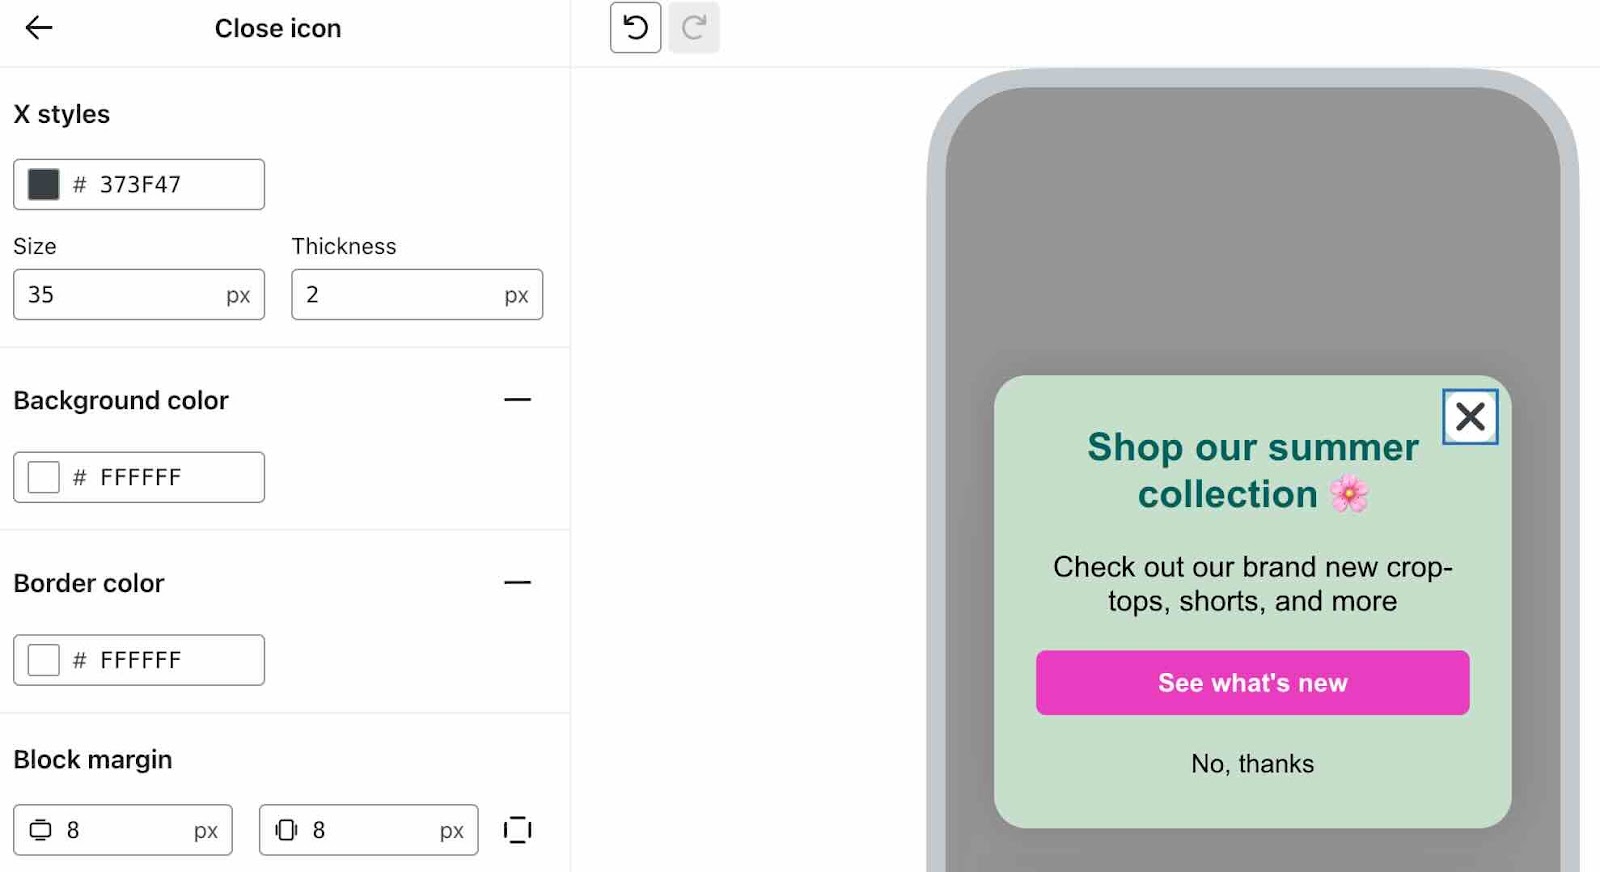The image size is (1600, 872).
Task: Click the redo icon in the toolbar
Action: coord(694,28)
